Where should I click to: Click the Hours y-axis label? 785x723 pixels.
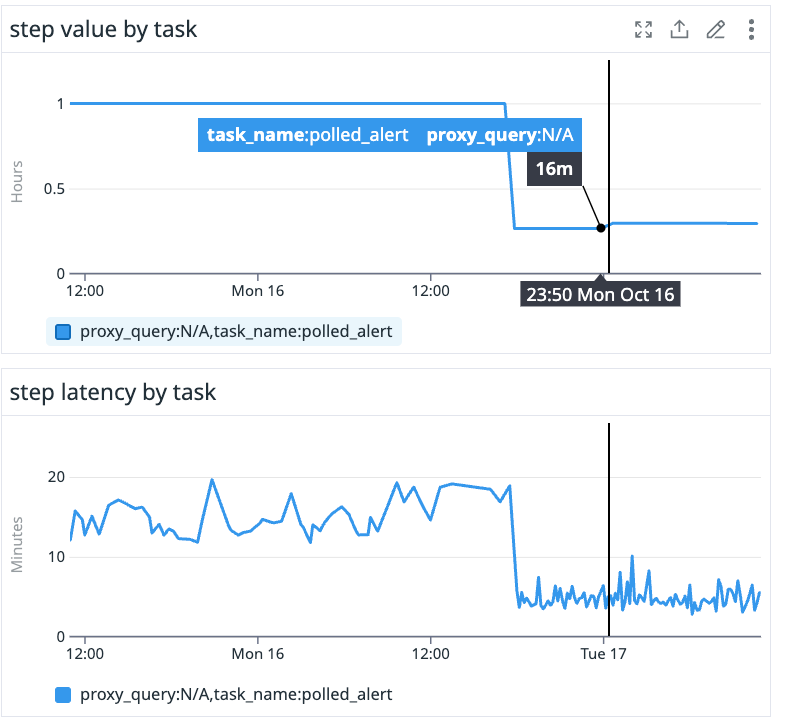[x=17, y=182]
